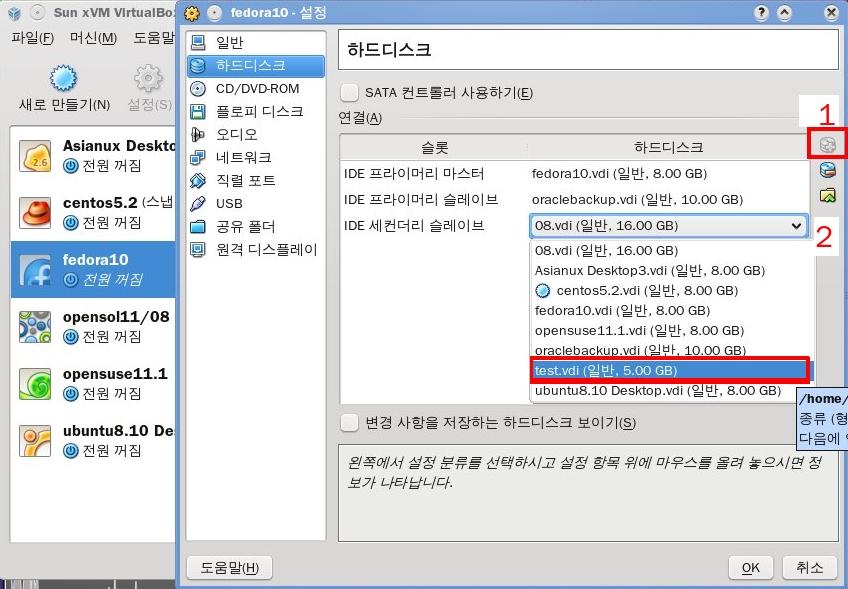
Task: Choose centos5.2.vdi from the disk list
Action: tap(672, 290)
